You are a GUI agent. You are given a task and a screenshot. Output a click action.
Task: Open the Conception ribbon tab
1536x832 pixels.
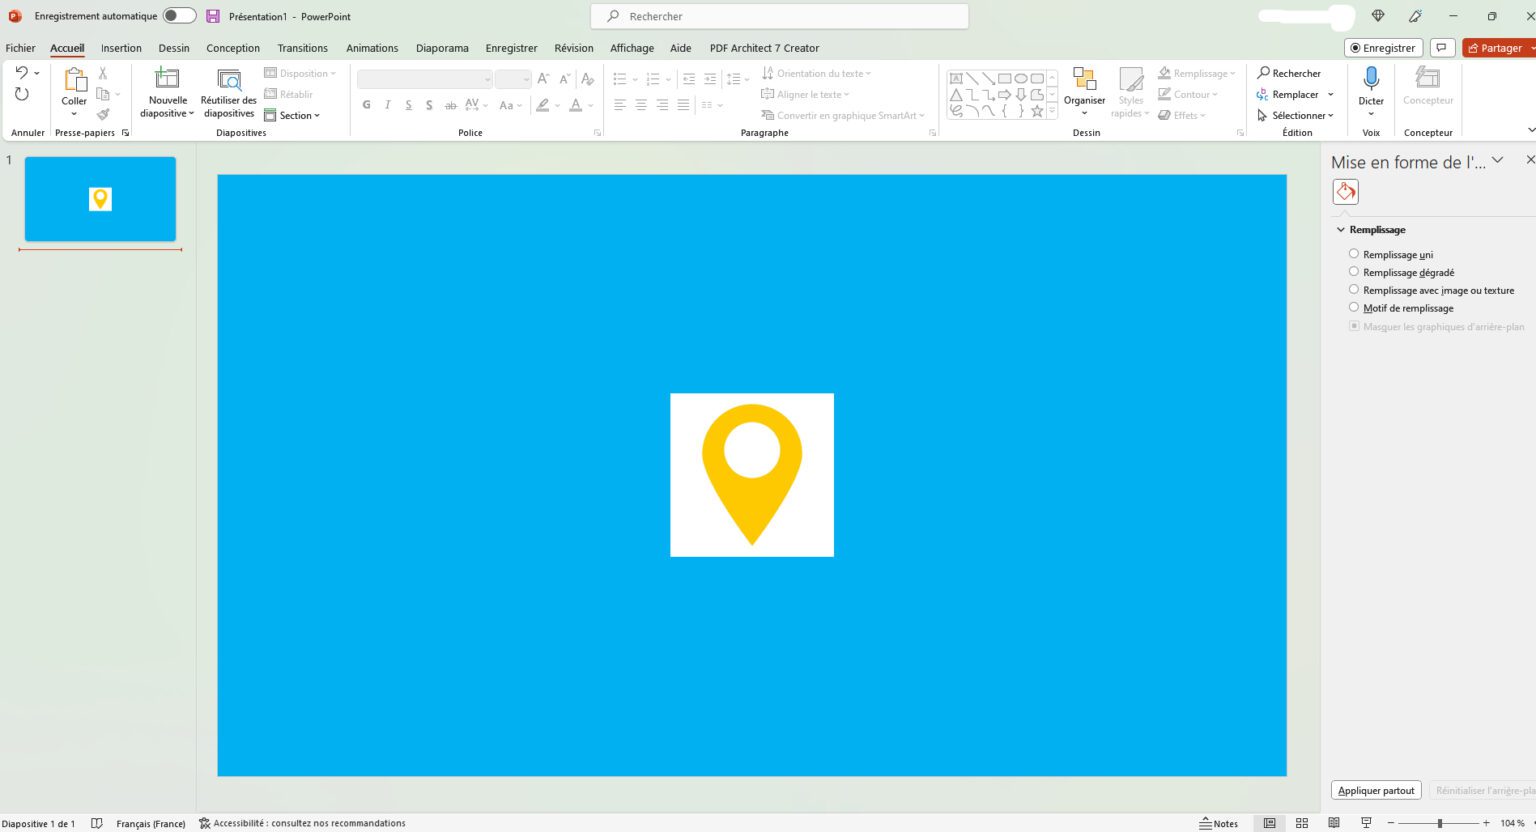tap(233, 47)
